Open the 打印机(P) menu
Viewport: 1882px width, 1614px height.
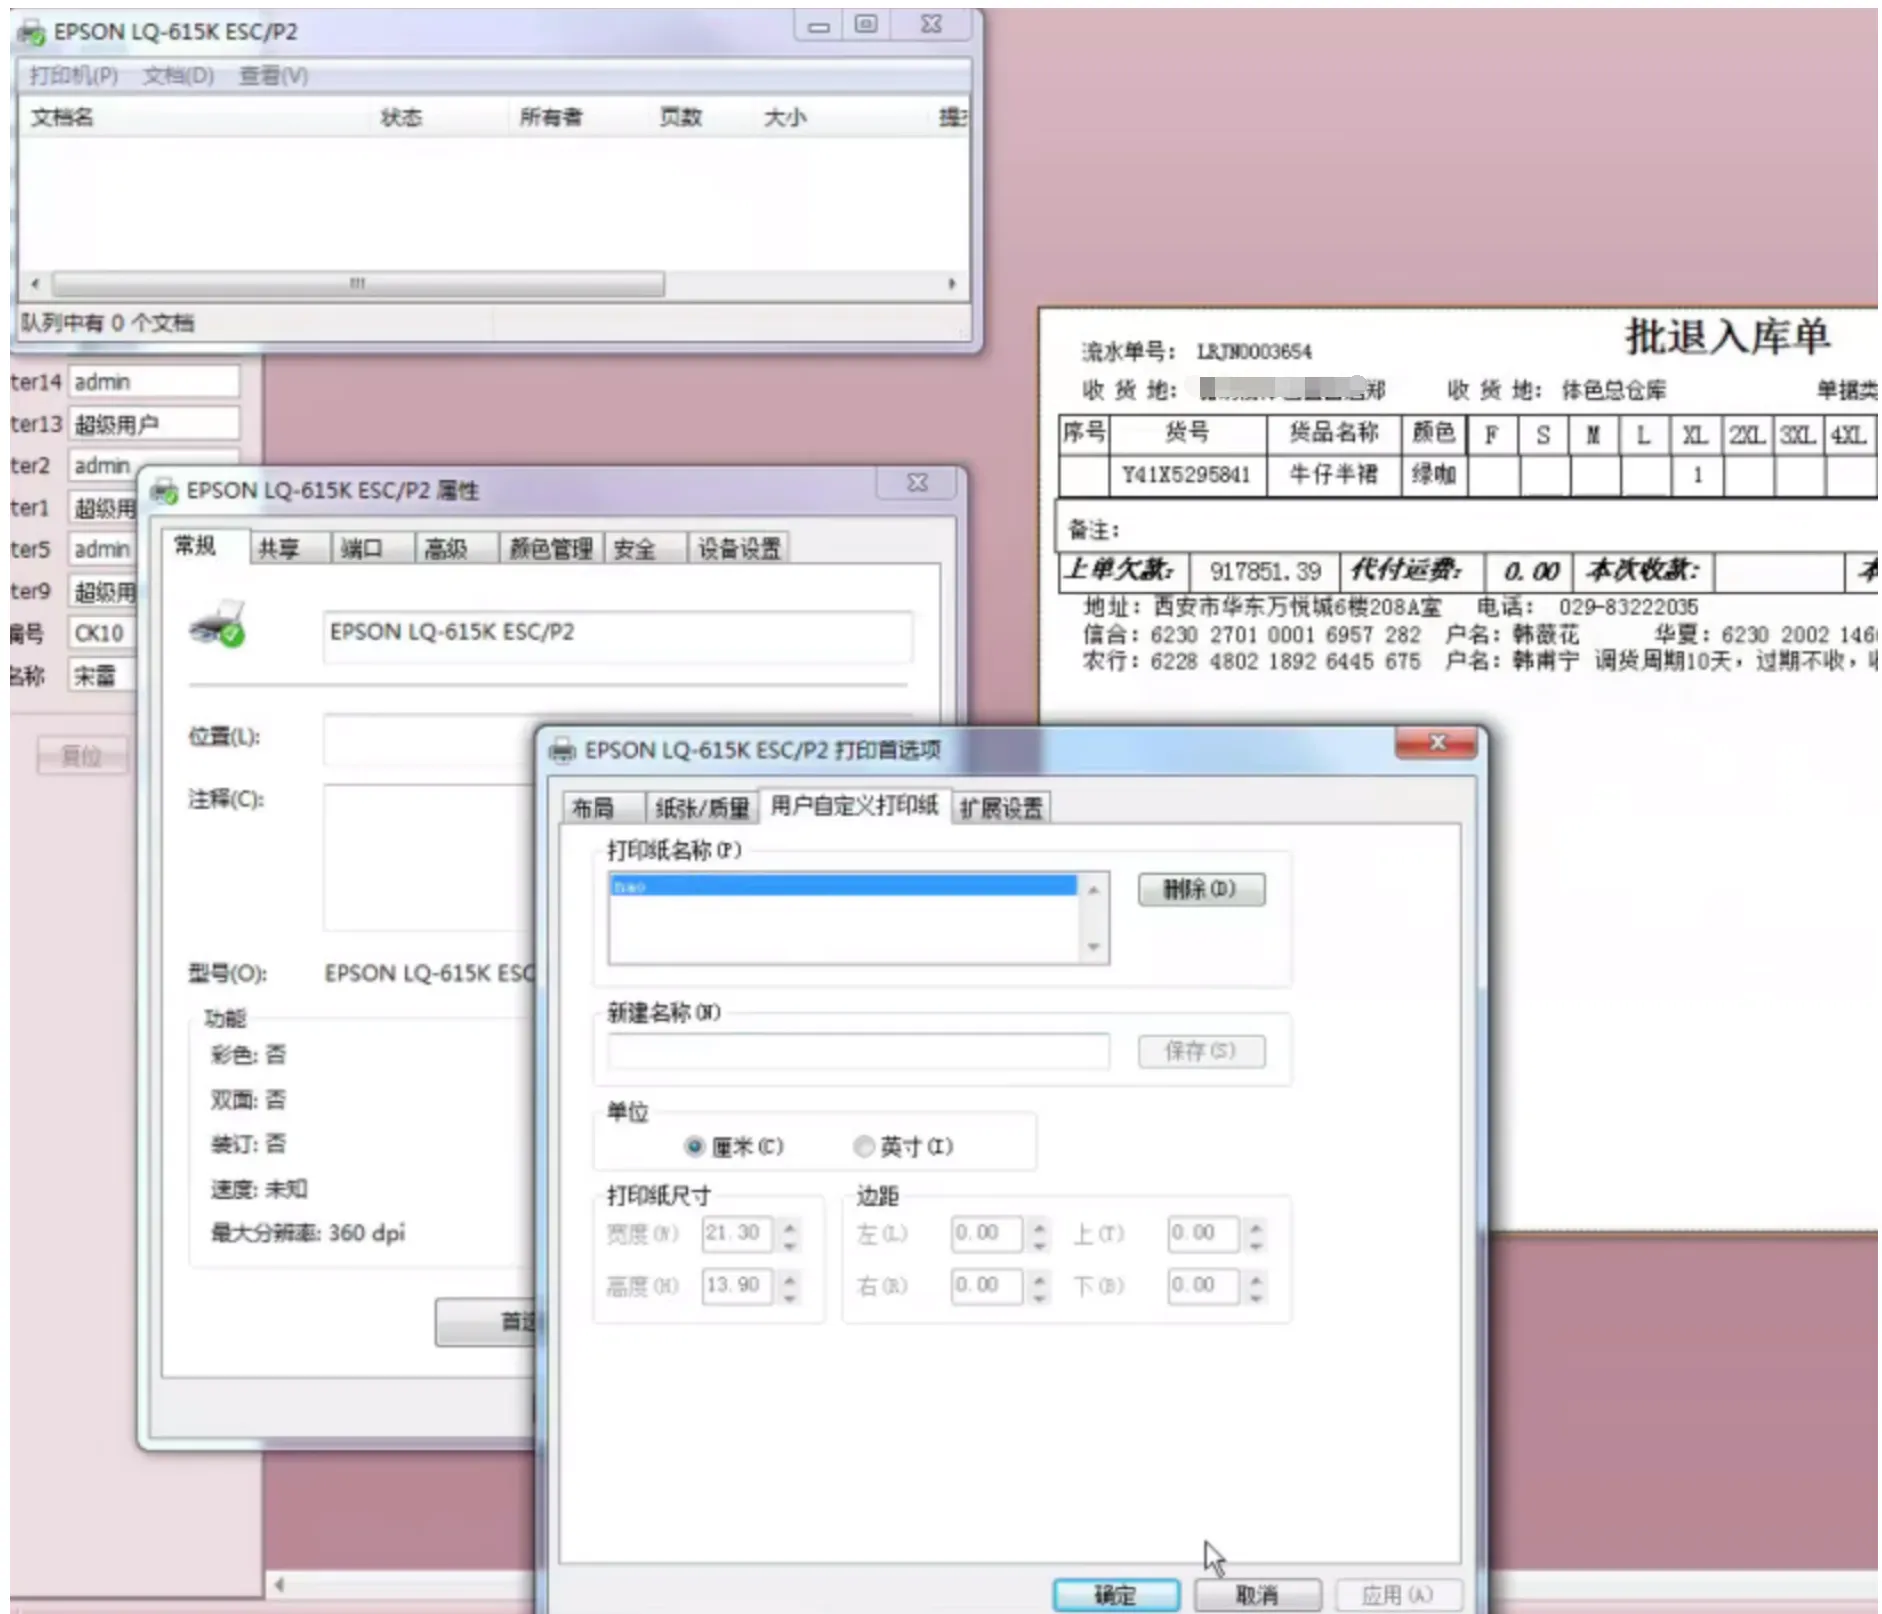(73, 76)
